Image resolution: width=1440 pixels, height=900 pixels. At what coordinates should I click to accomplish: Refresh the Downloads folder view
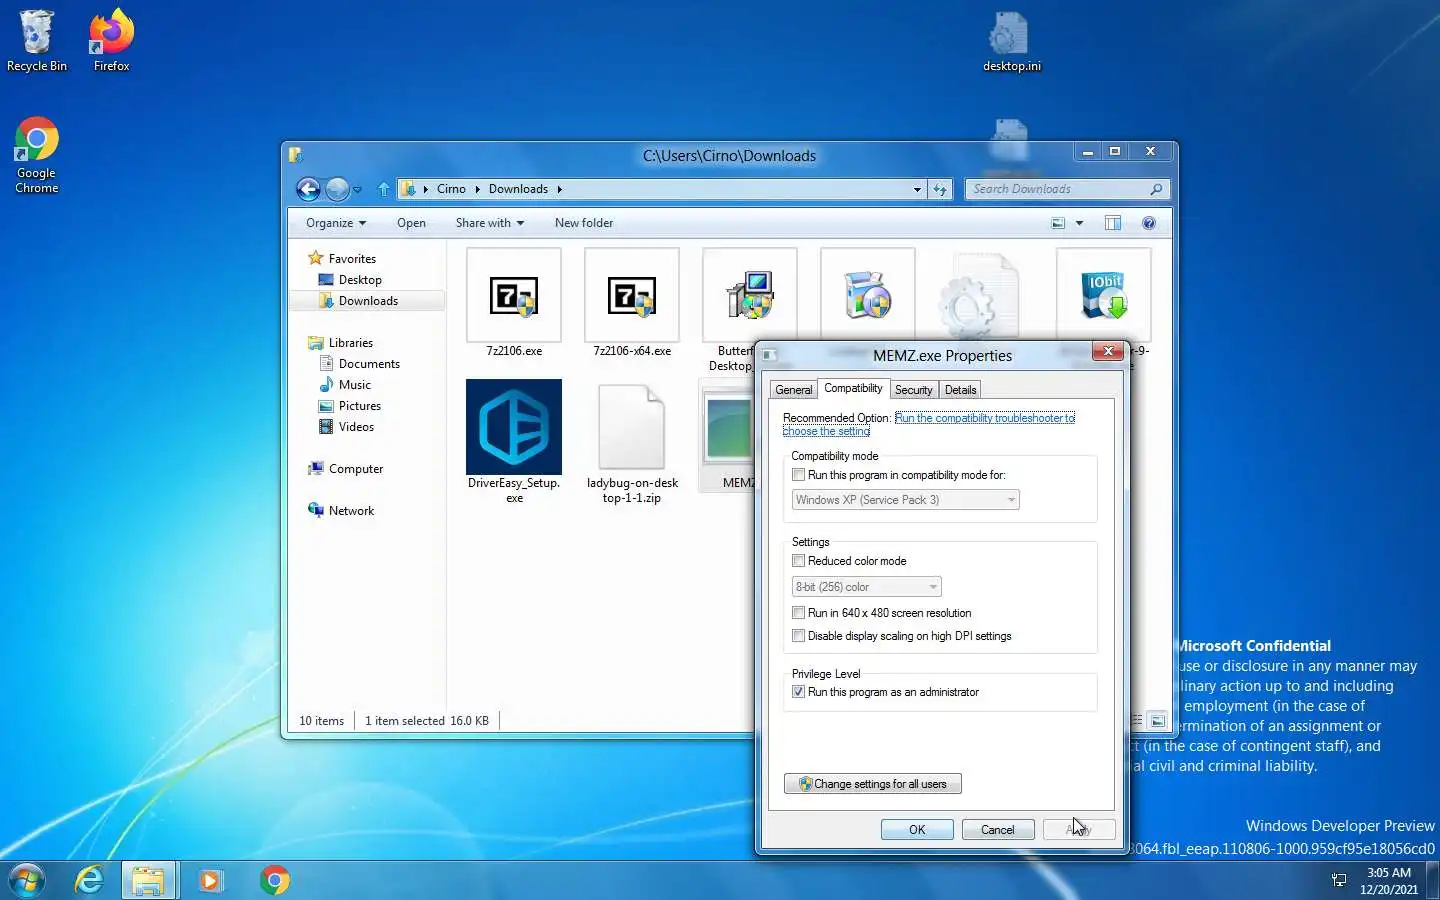coord(940,189)
